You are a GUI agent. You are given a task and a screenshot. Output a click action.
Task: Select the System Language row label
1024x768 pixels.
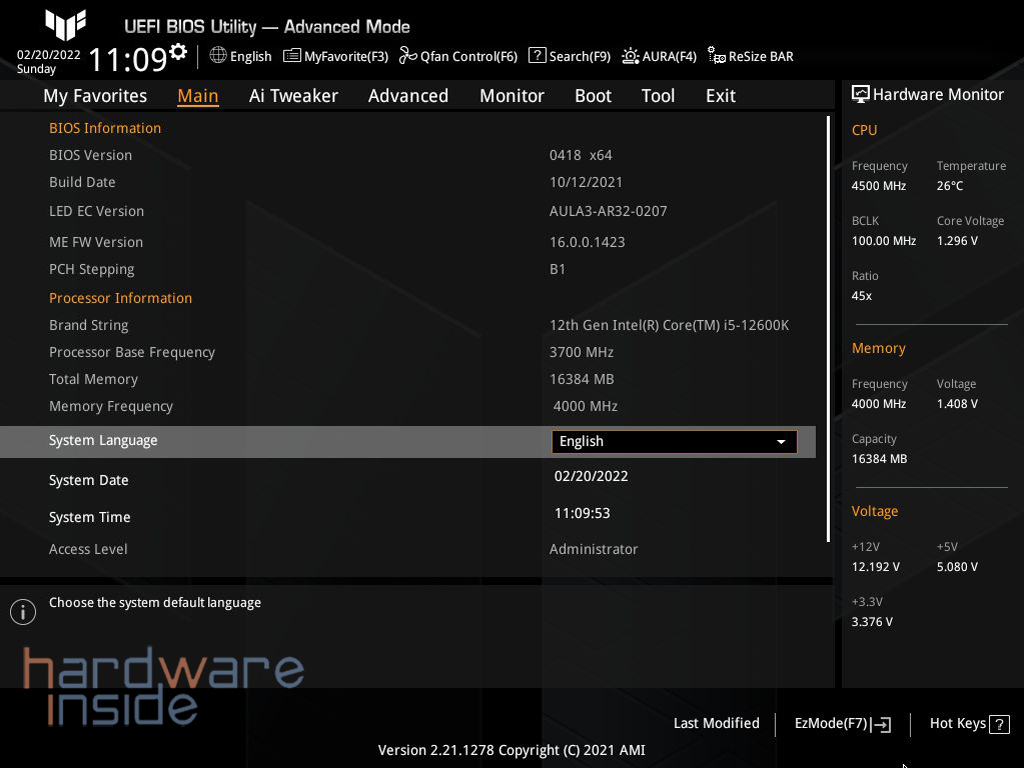click(x=103, y=441)
